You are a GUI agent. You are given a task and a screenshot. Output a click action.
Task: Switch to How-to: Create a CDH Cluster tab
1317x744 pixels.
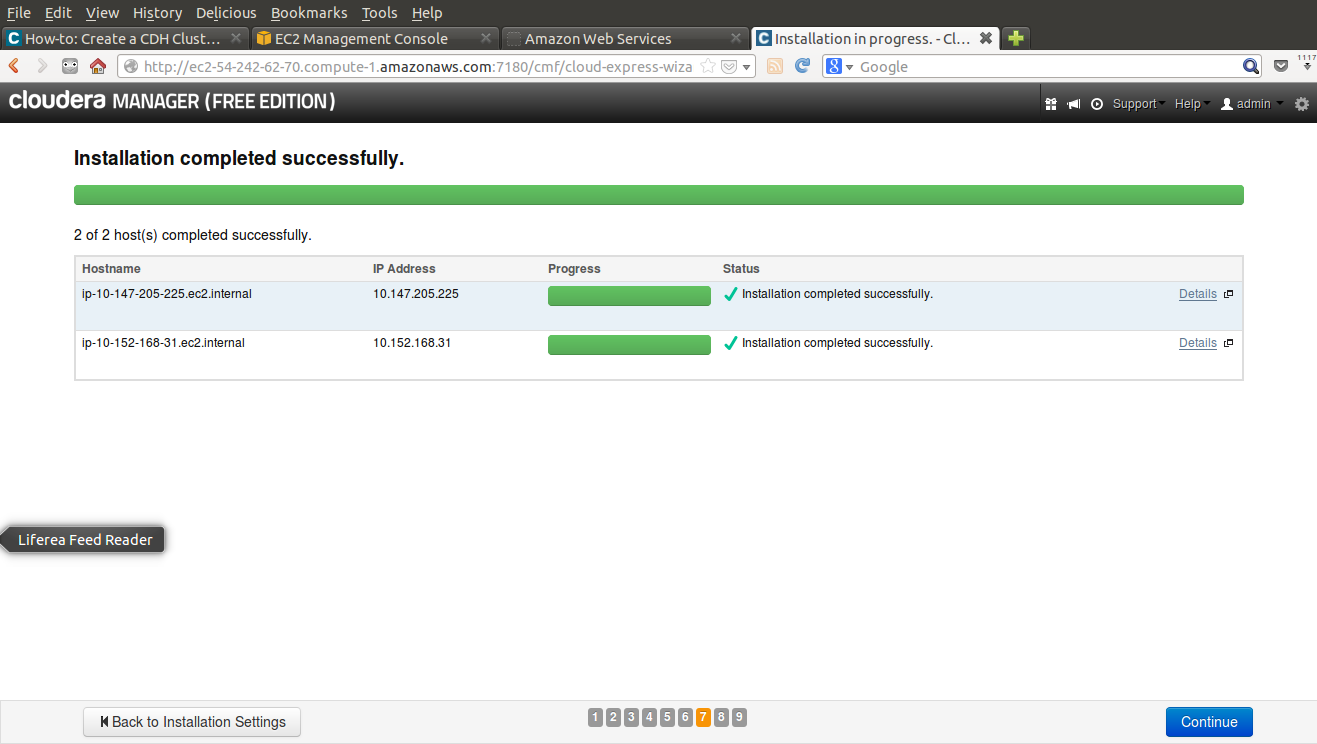point(125,38)
